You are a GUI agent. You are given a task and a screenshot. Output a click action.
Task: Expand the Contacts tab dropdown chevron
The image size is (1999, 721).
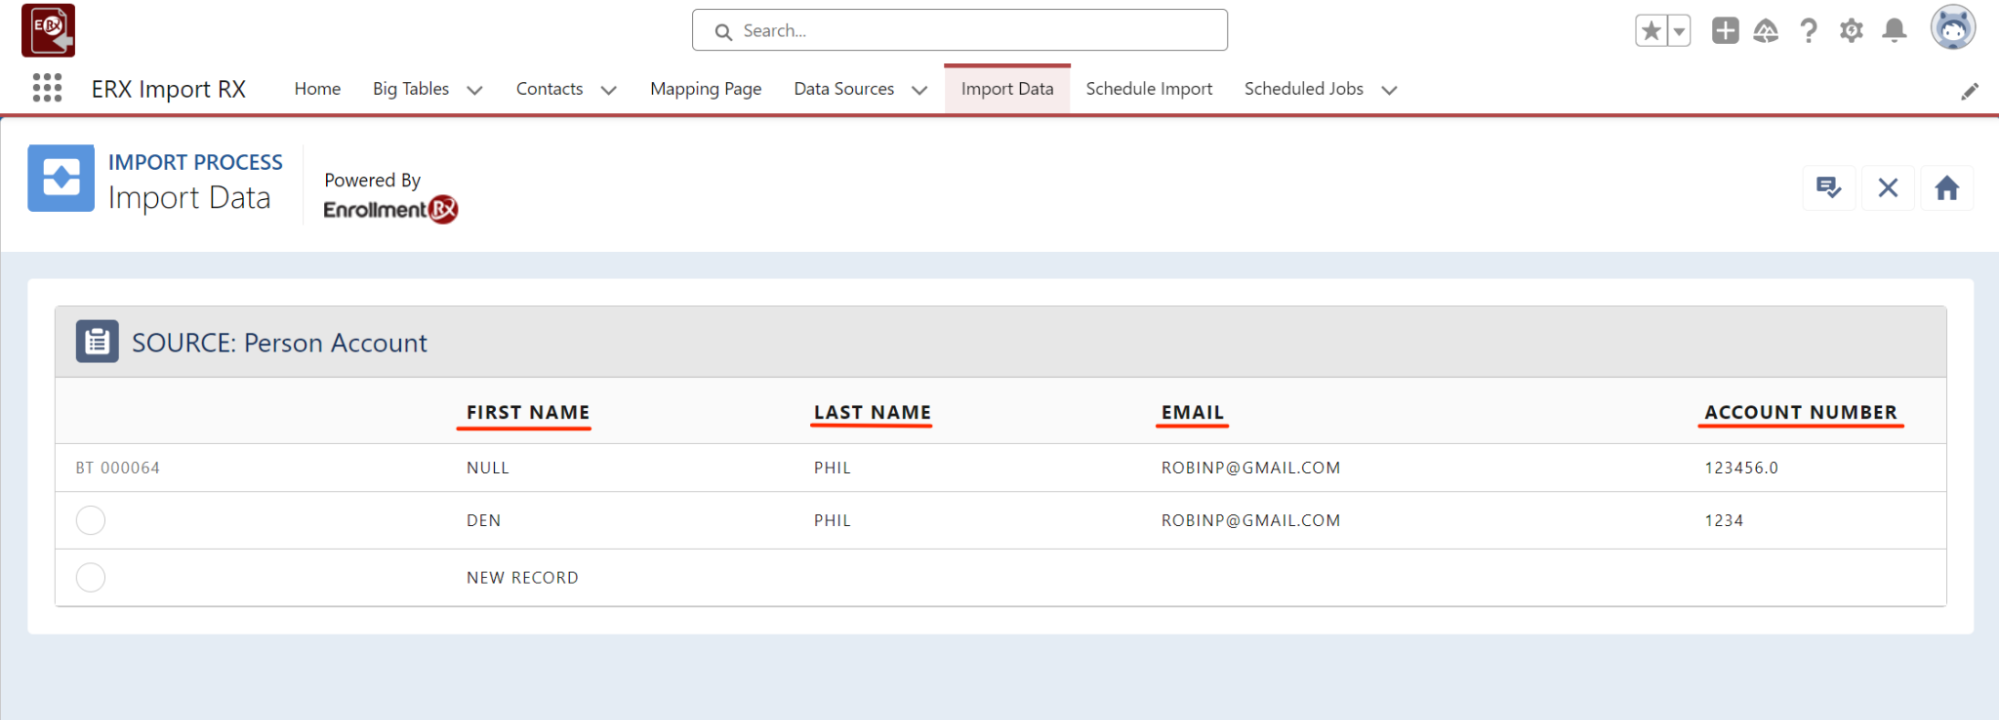click(x=608, y=90)
